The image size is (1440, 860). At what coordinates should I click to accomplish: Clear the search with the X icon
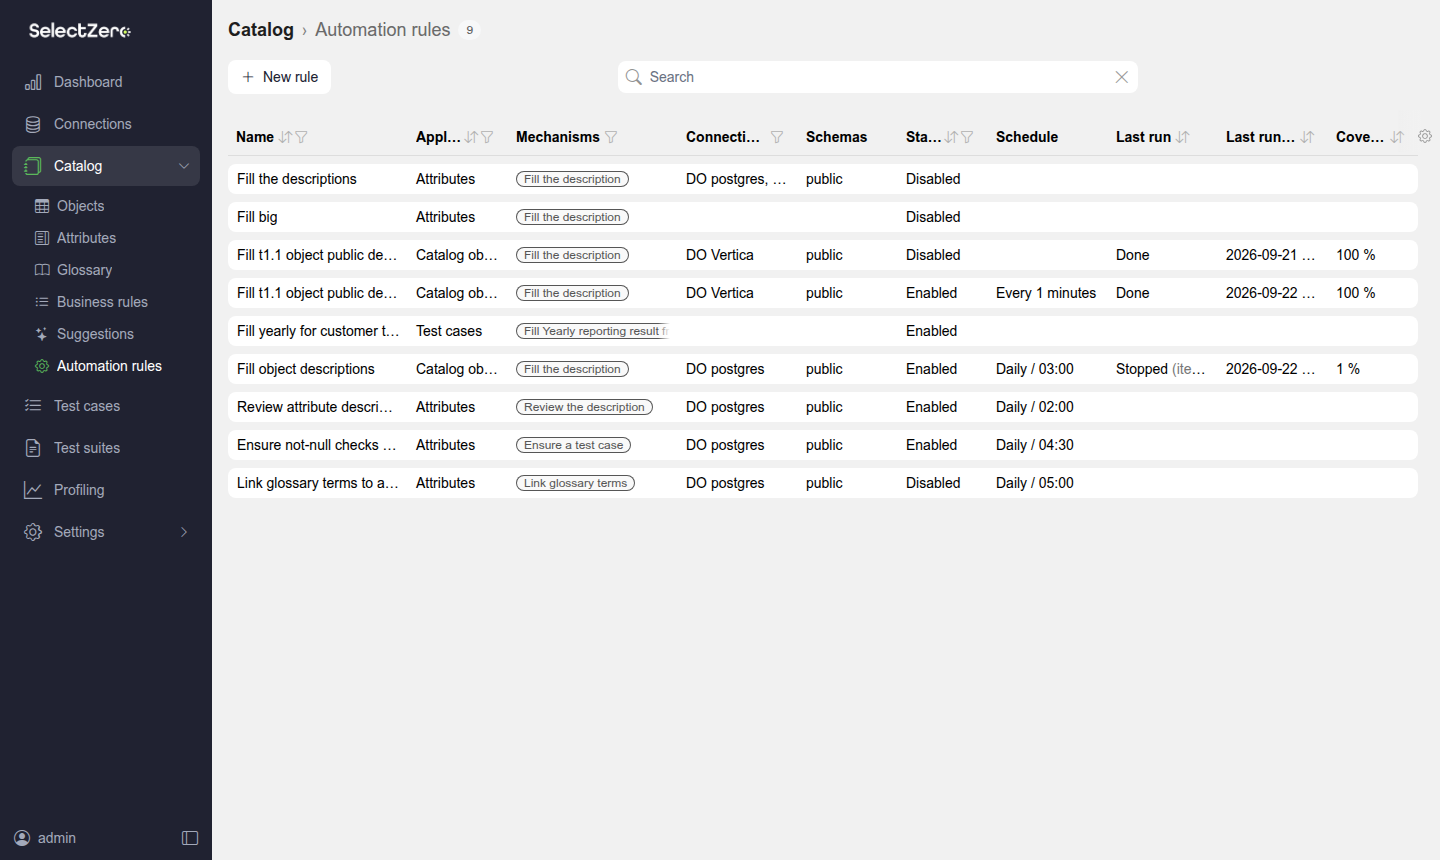[x=1122, y=77]
